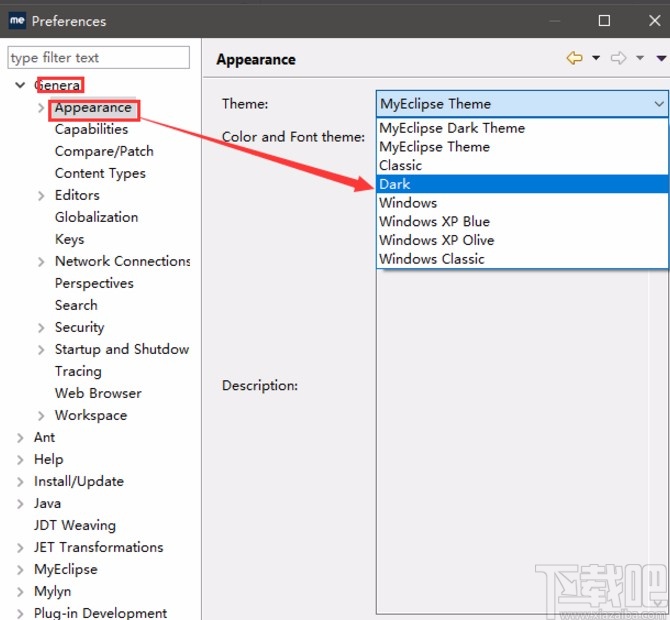Select Plug-in Development tree item

101,614
